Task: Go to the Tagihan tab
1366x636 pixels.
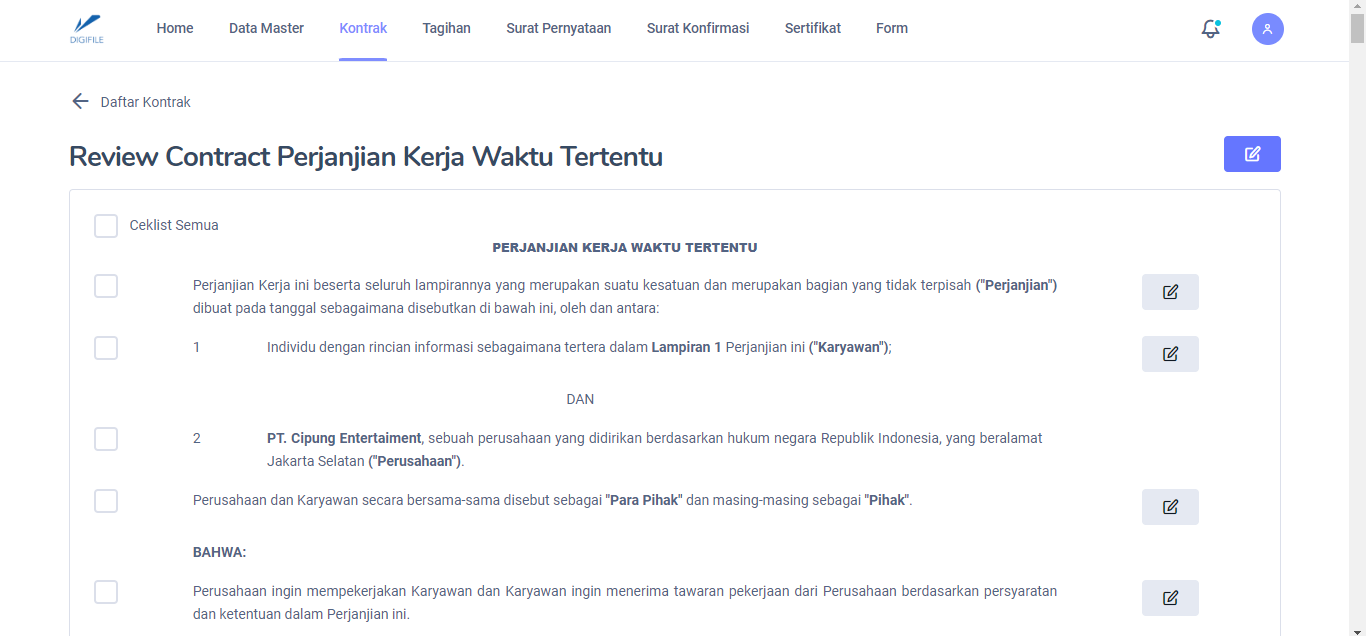Action: coord(446,29)
